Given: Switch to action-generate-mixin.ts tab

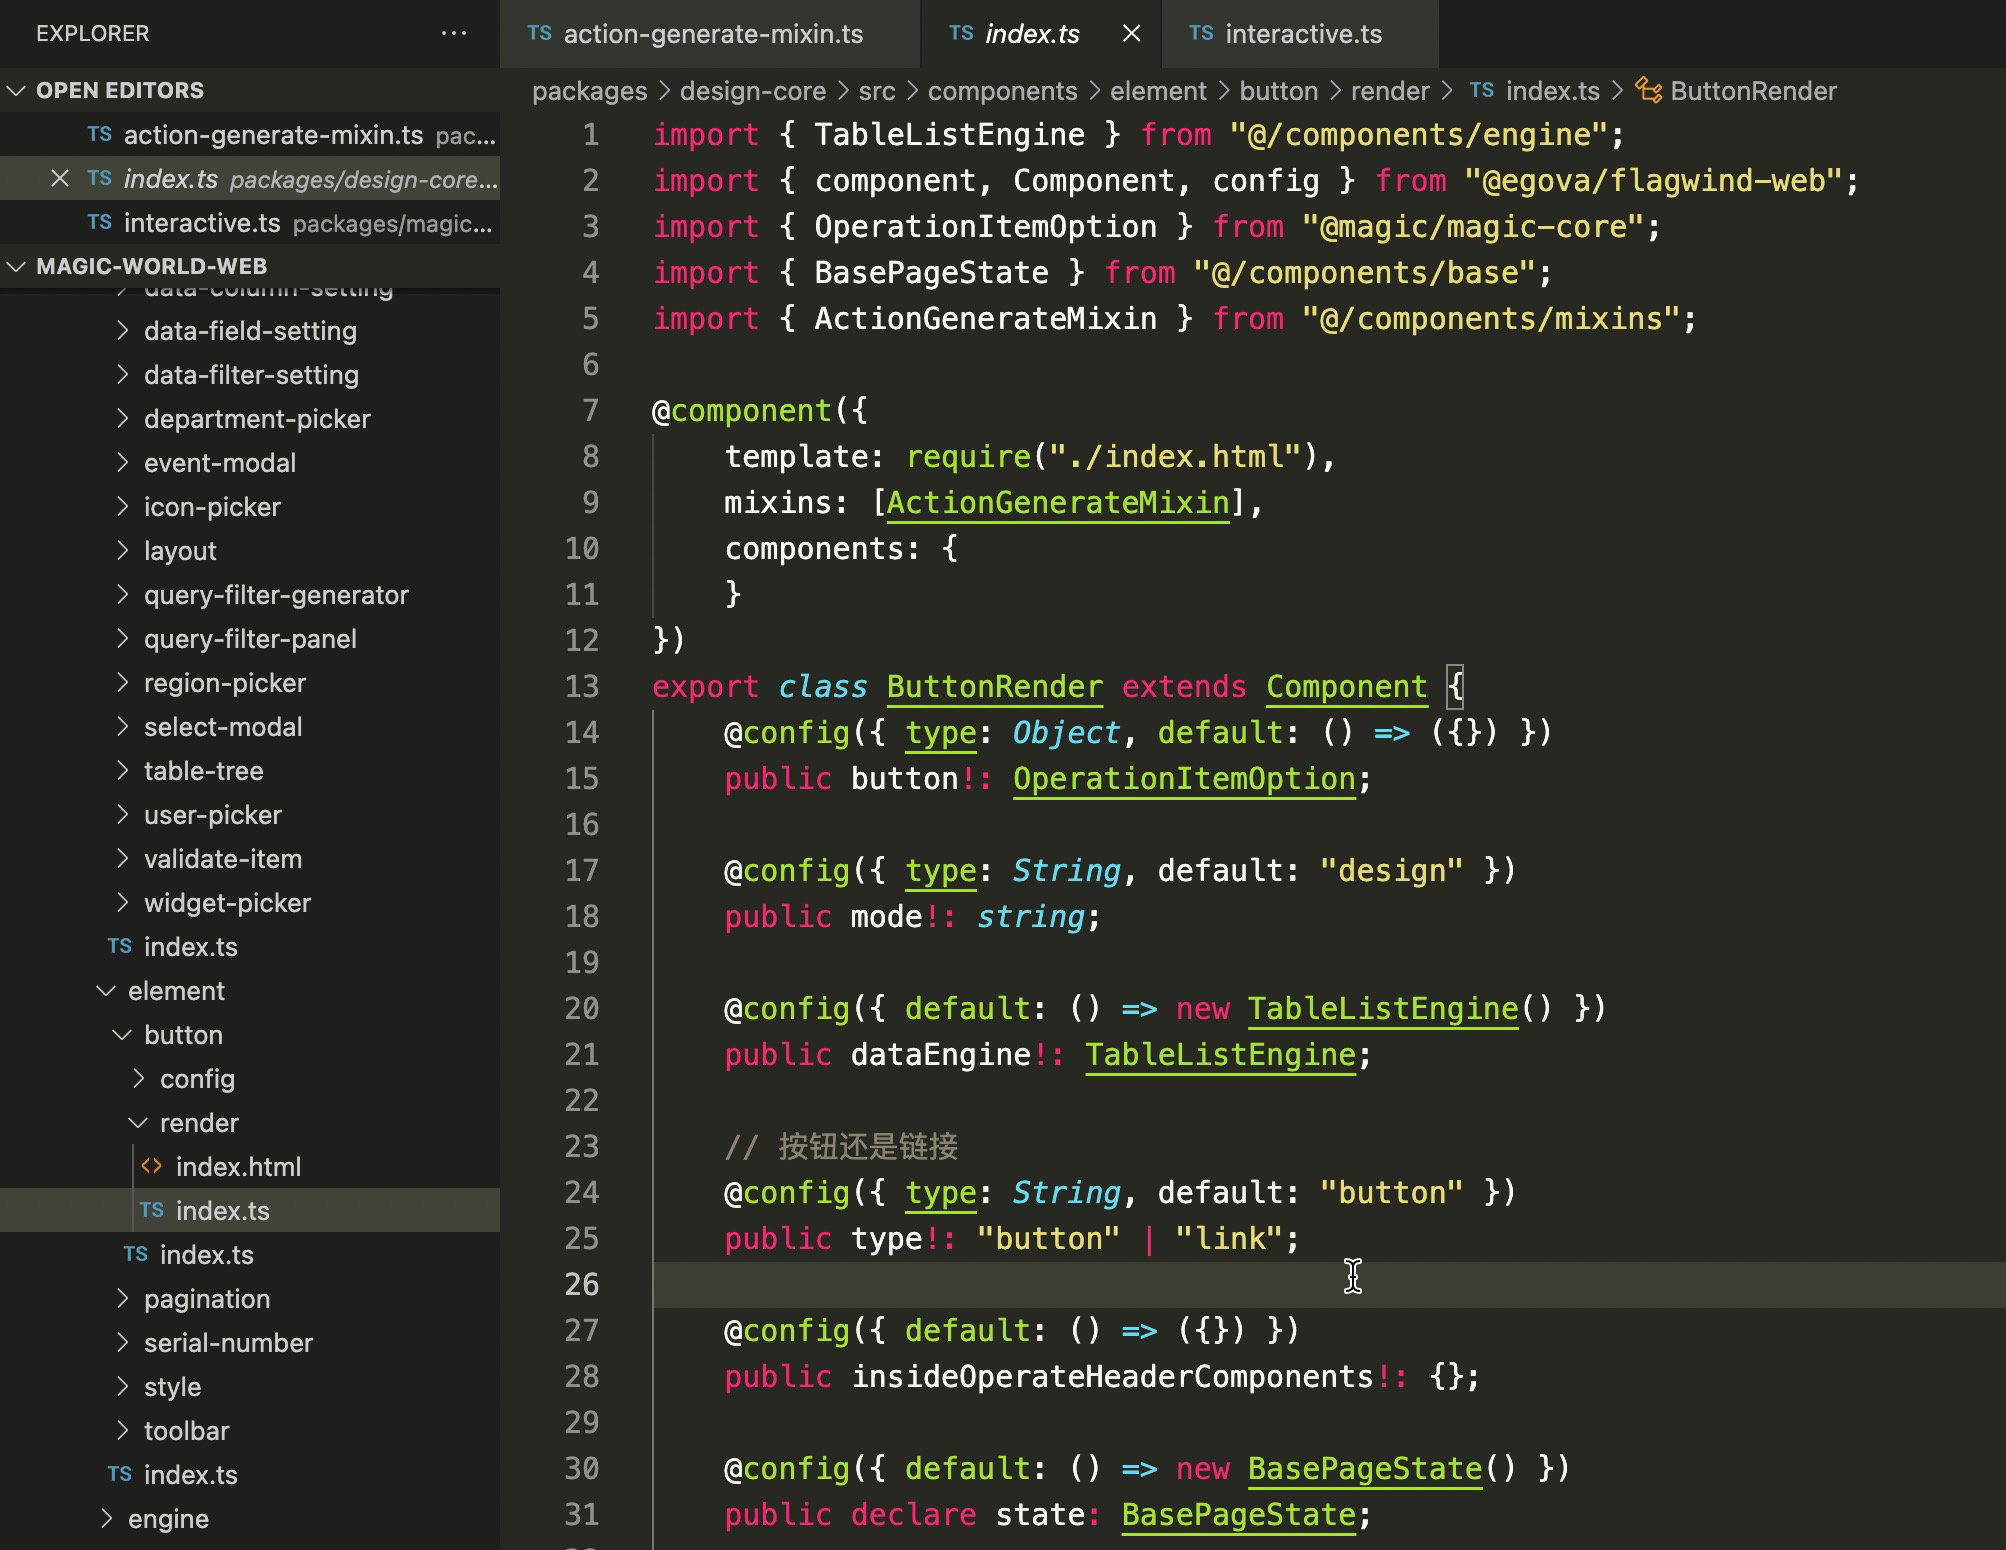Looking at the screenshot, I should click(x=710, y=34).
